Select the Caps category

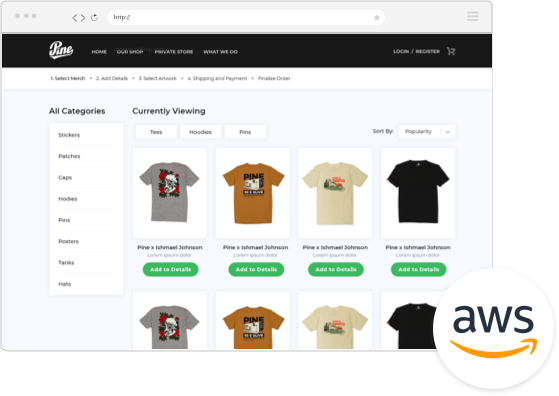pos(65,178)
